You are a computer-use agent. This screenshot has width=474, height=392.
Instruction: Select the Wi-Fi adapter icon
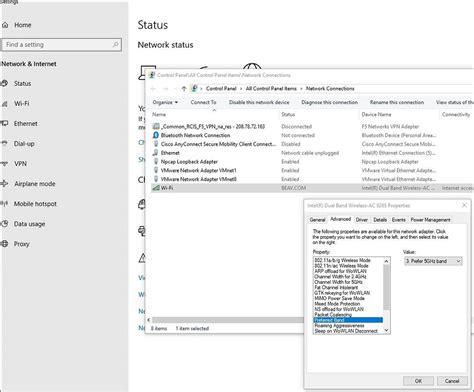pyautogui.click(x=156, y=188)
